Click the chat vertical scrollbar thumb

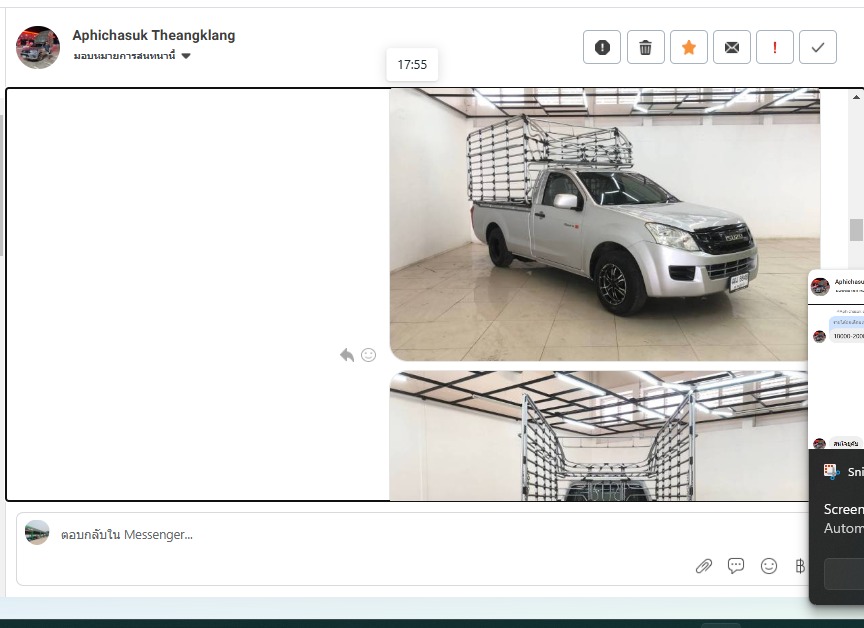coord(856,230)
